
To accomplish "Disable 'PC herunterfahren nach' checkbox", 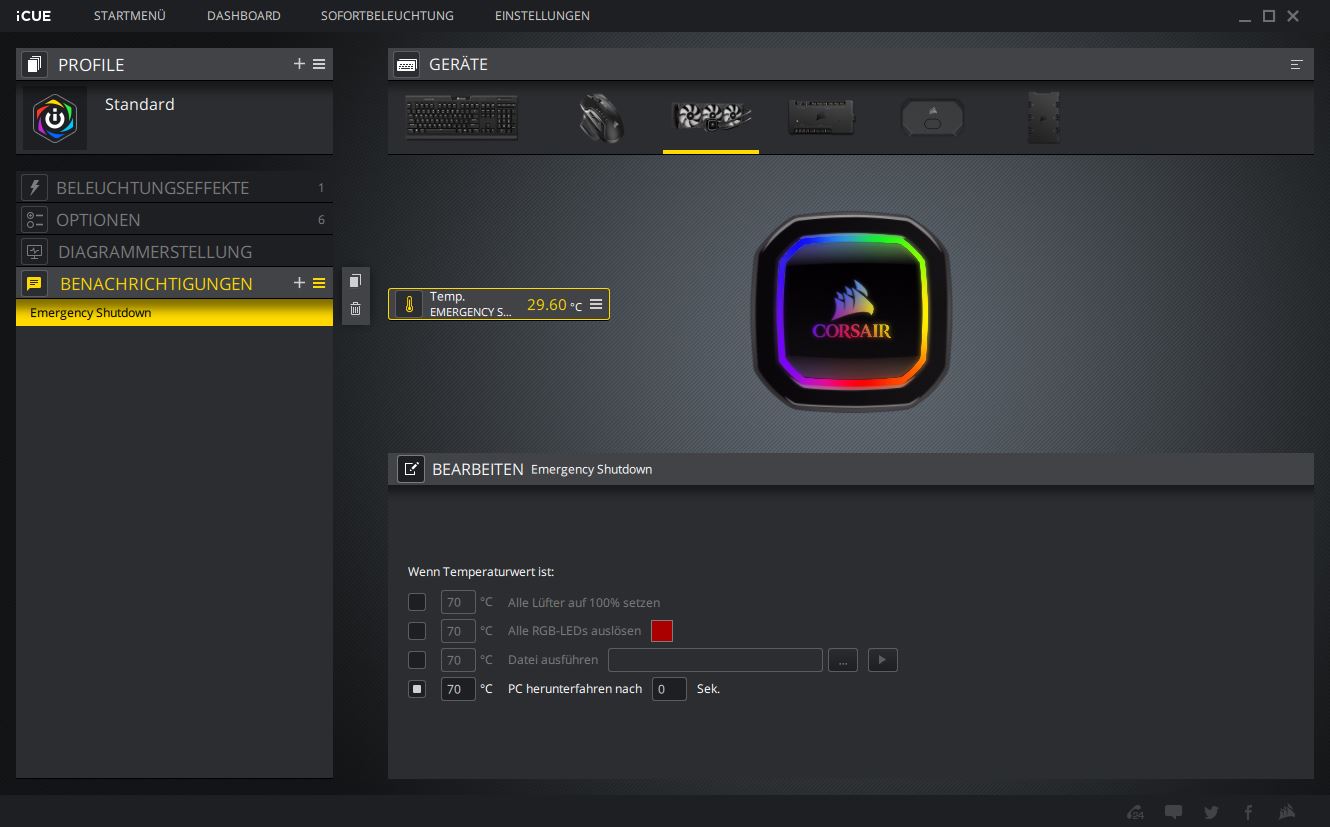I will [x=417, y=689].
